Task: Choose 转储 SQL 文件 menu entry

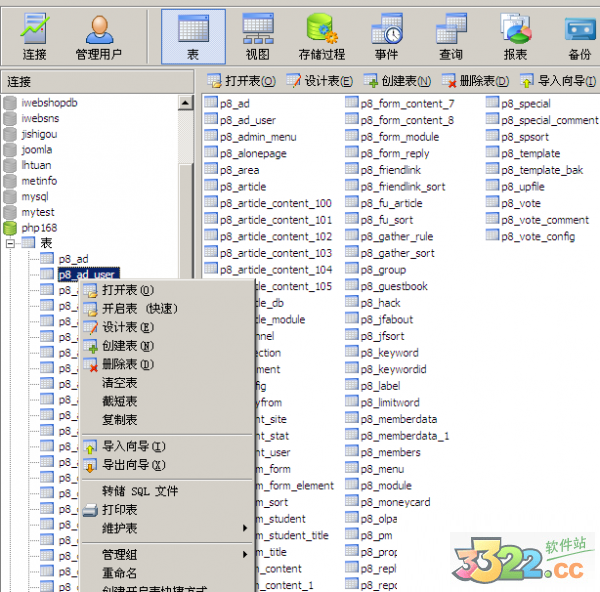Action: 140,491
